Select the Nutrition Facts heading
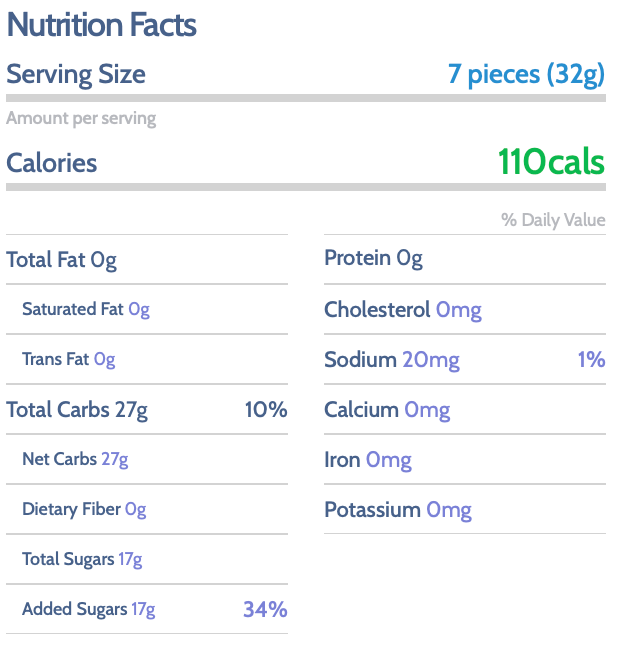Viewport: 633px width, 645px height. click(x=102, y=25)
